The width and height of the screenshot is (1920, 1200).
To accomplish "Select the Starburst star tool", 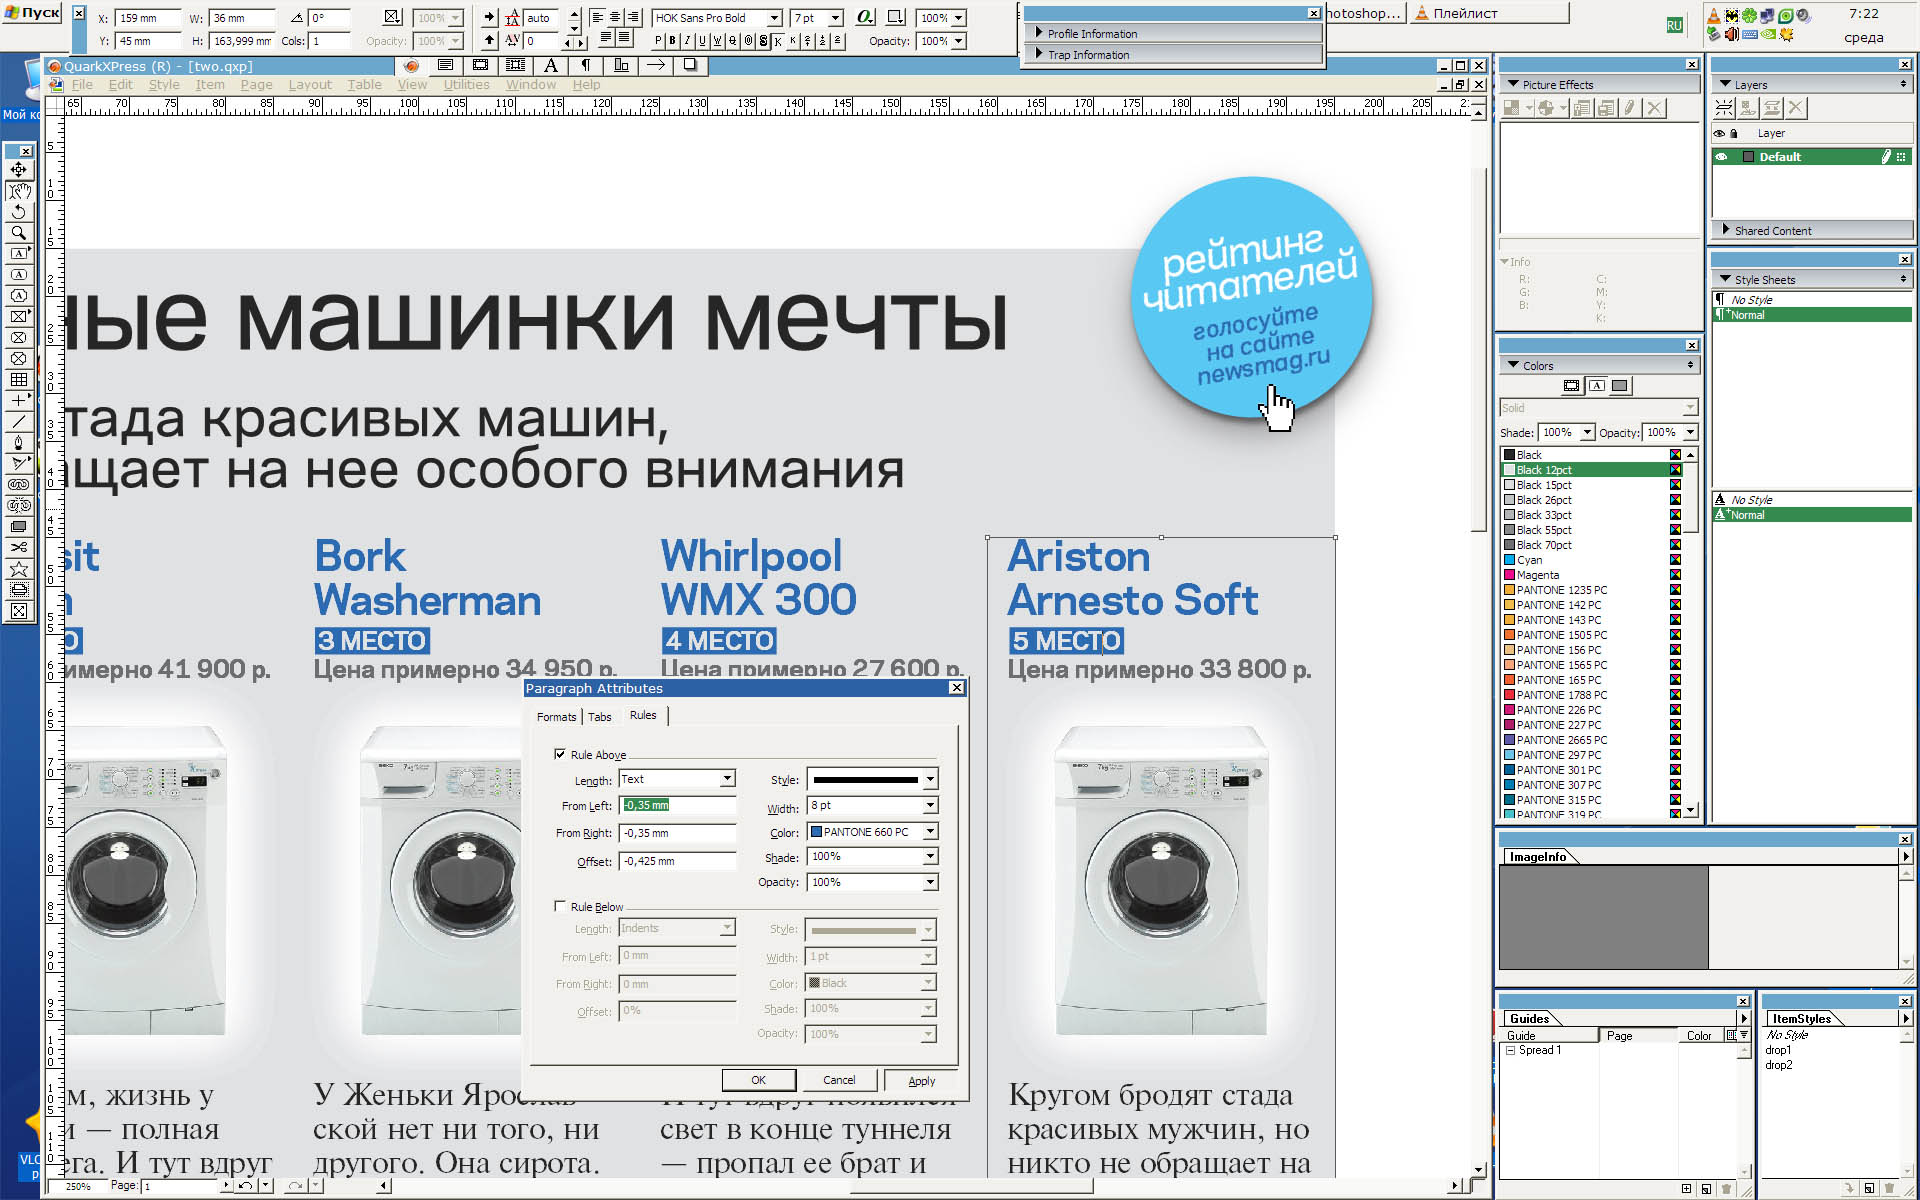I will (19, 569).
